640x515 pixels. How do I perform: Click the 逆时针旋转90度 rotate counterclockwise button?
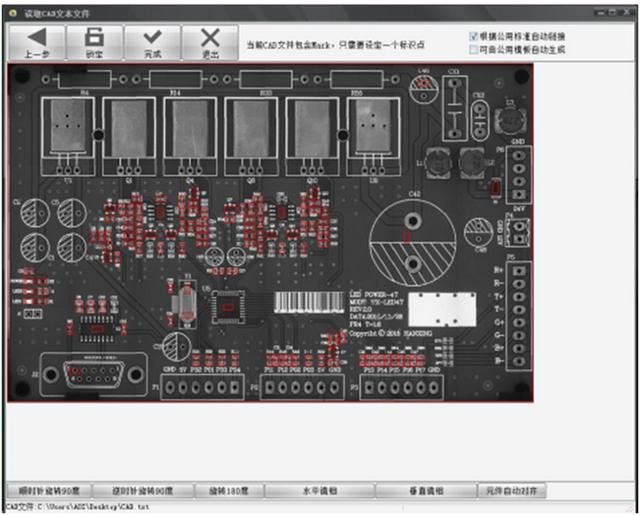(x=143, y=491)
